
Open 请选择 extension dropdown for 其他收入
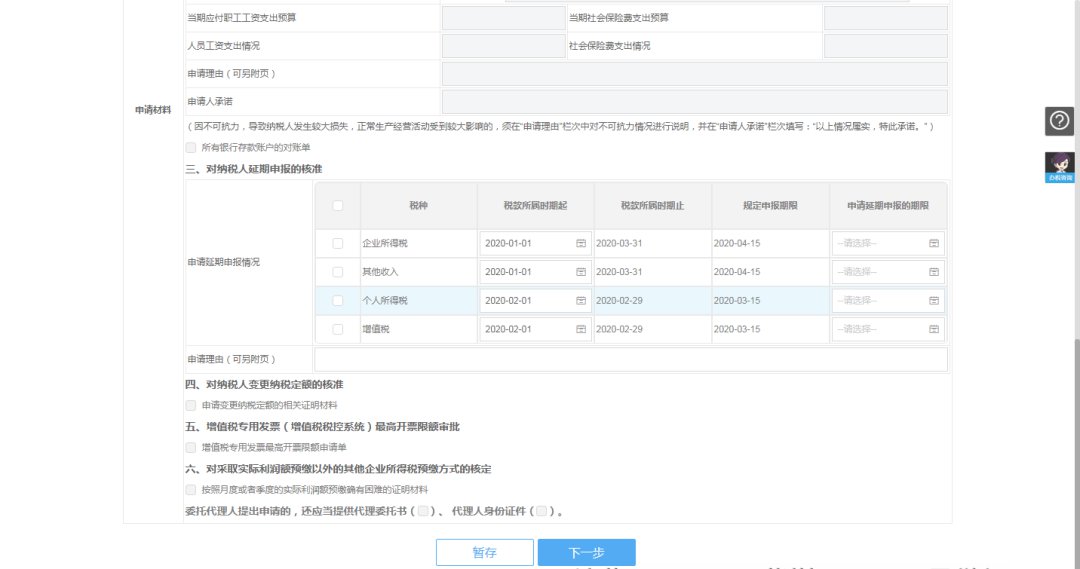coord(887,272)
